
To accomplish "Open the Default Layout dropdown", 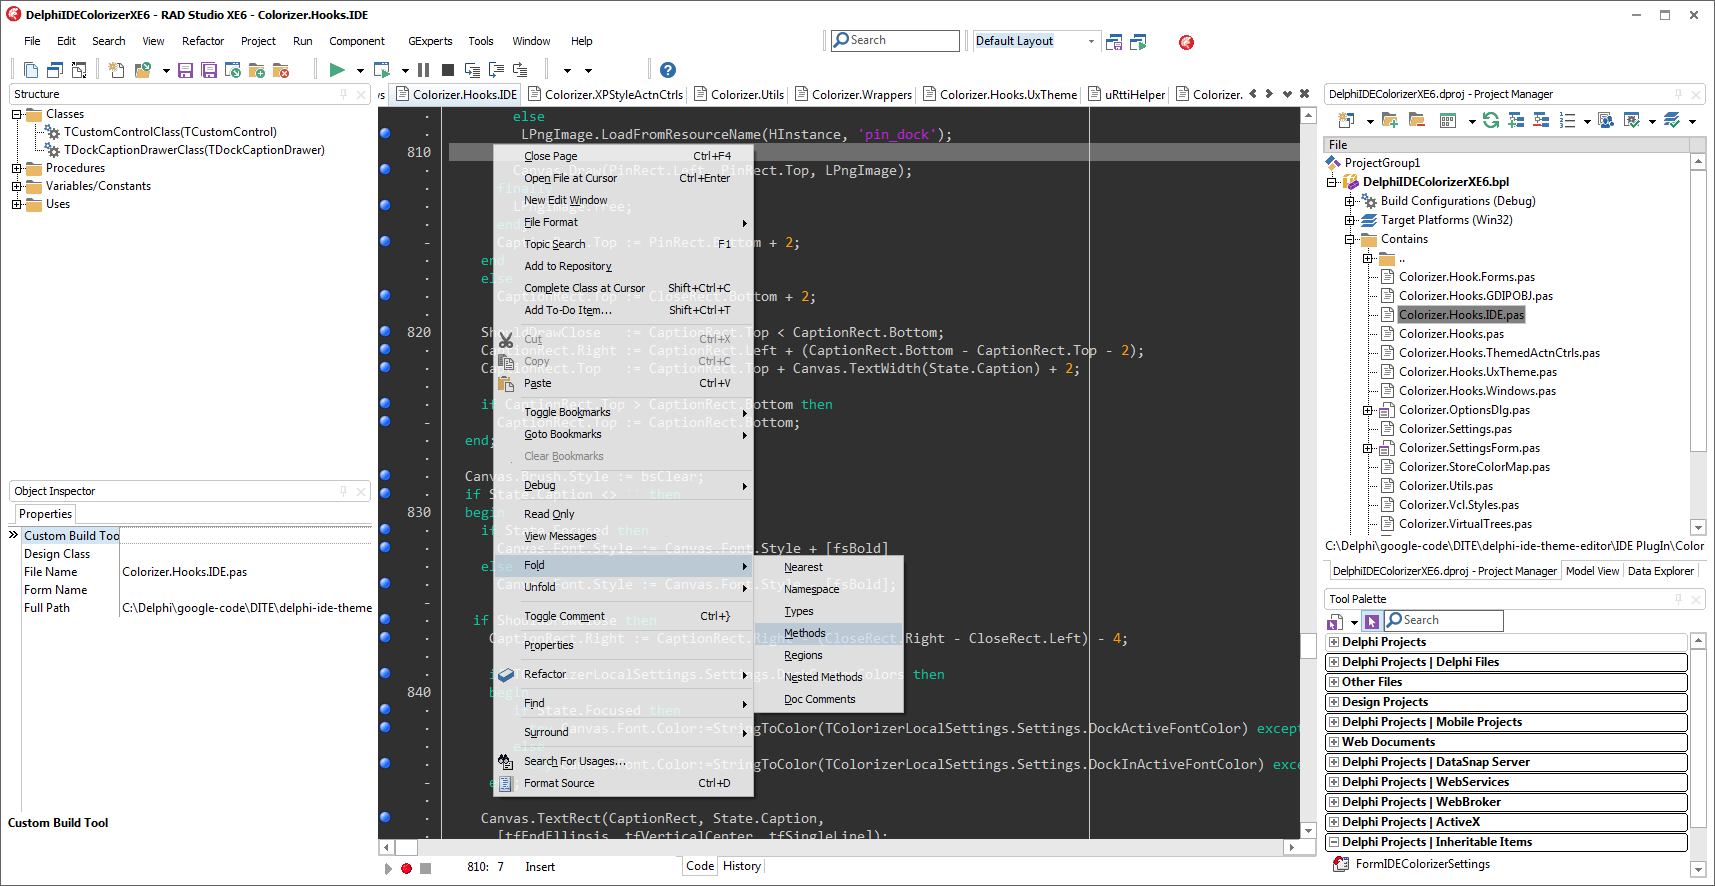I will coord(1090,41).
